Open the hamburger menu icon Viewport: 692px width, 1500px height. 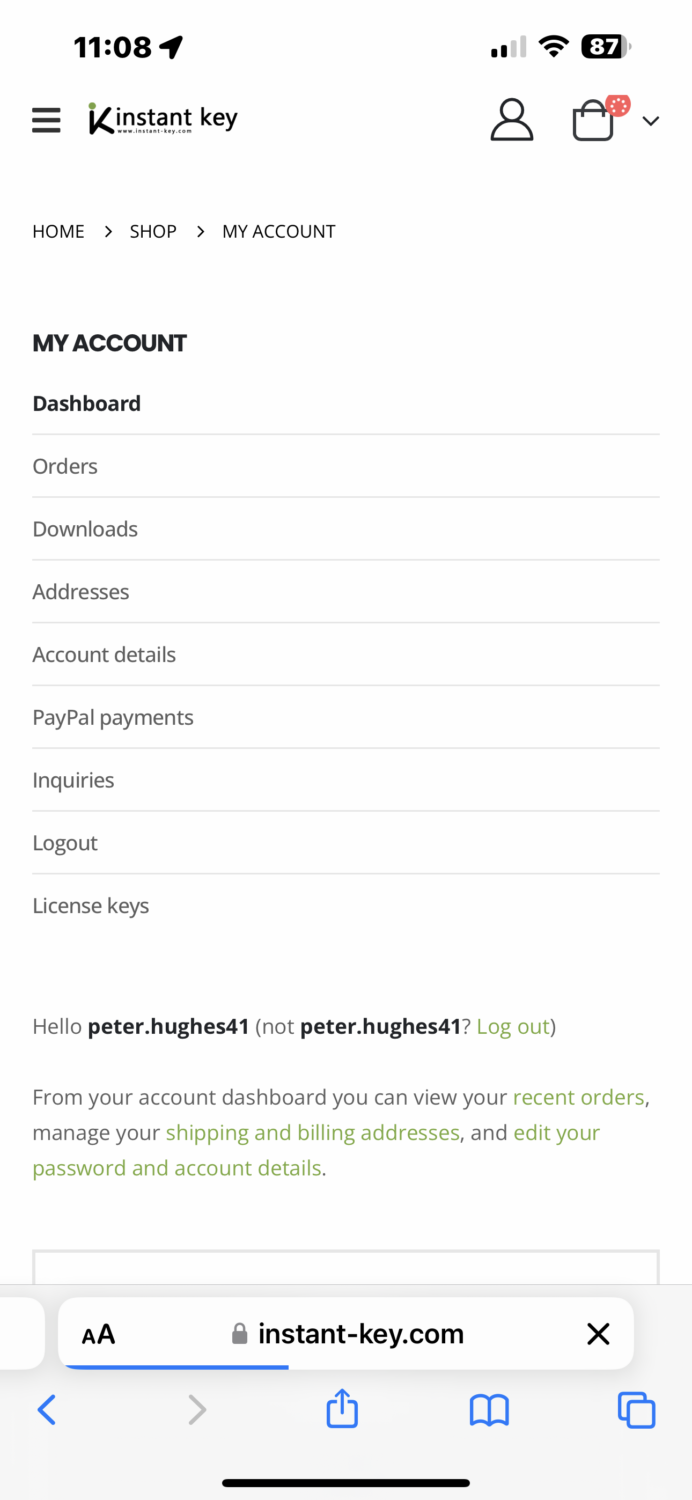[x=46, y=120]
